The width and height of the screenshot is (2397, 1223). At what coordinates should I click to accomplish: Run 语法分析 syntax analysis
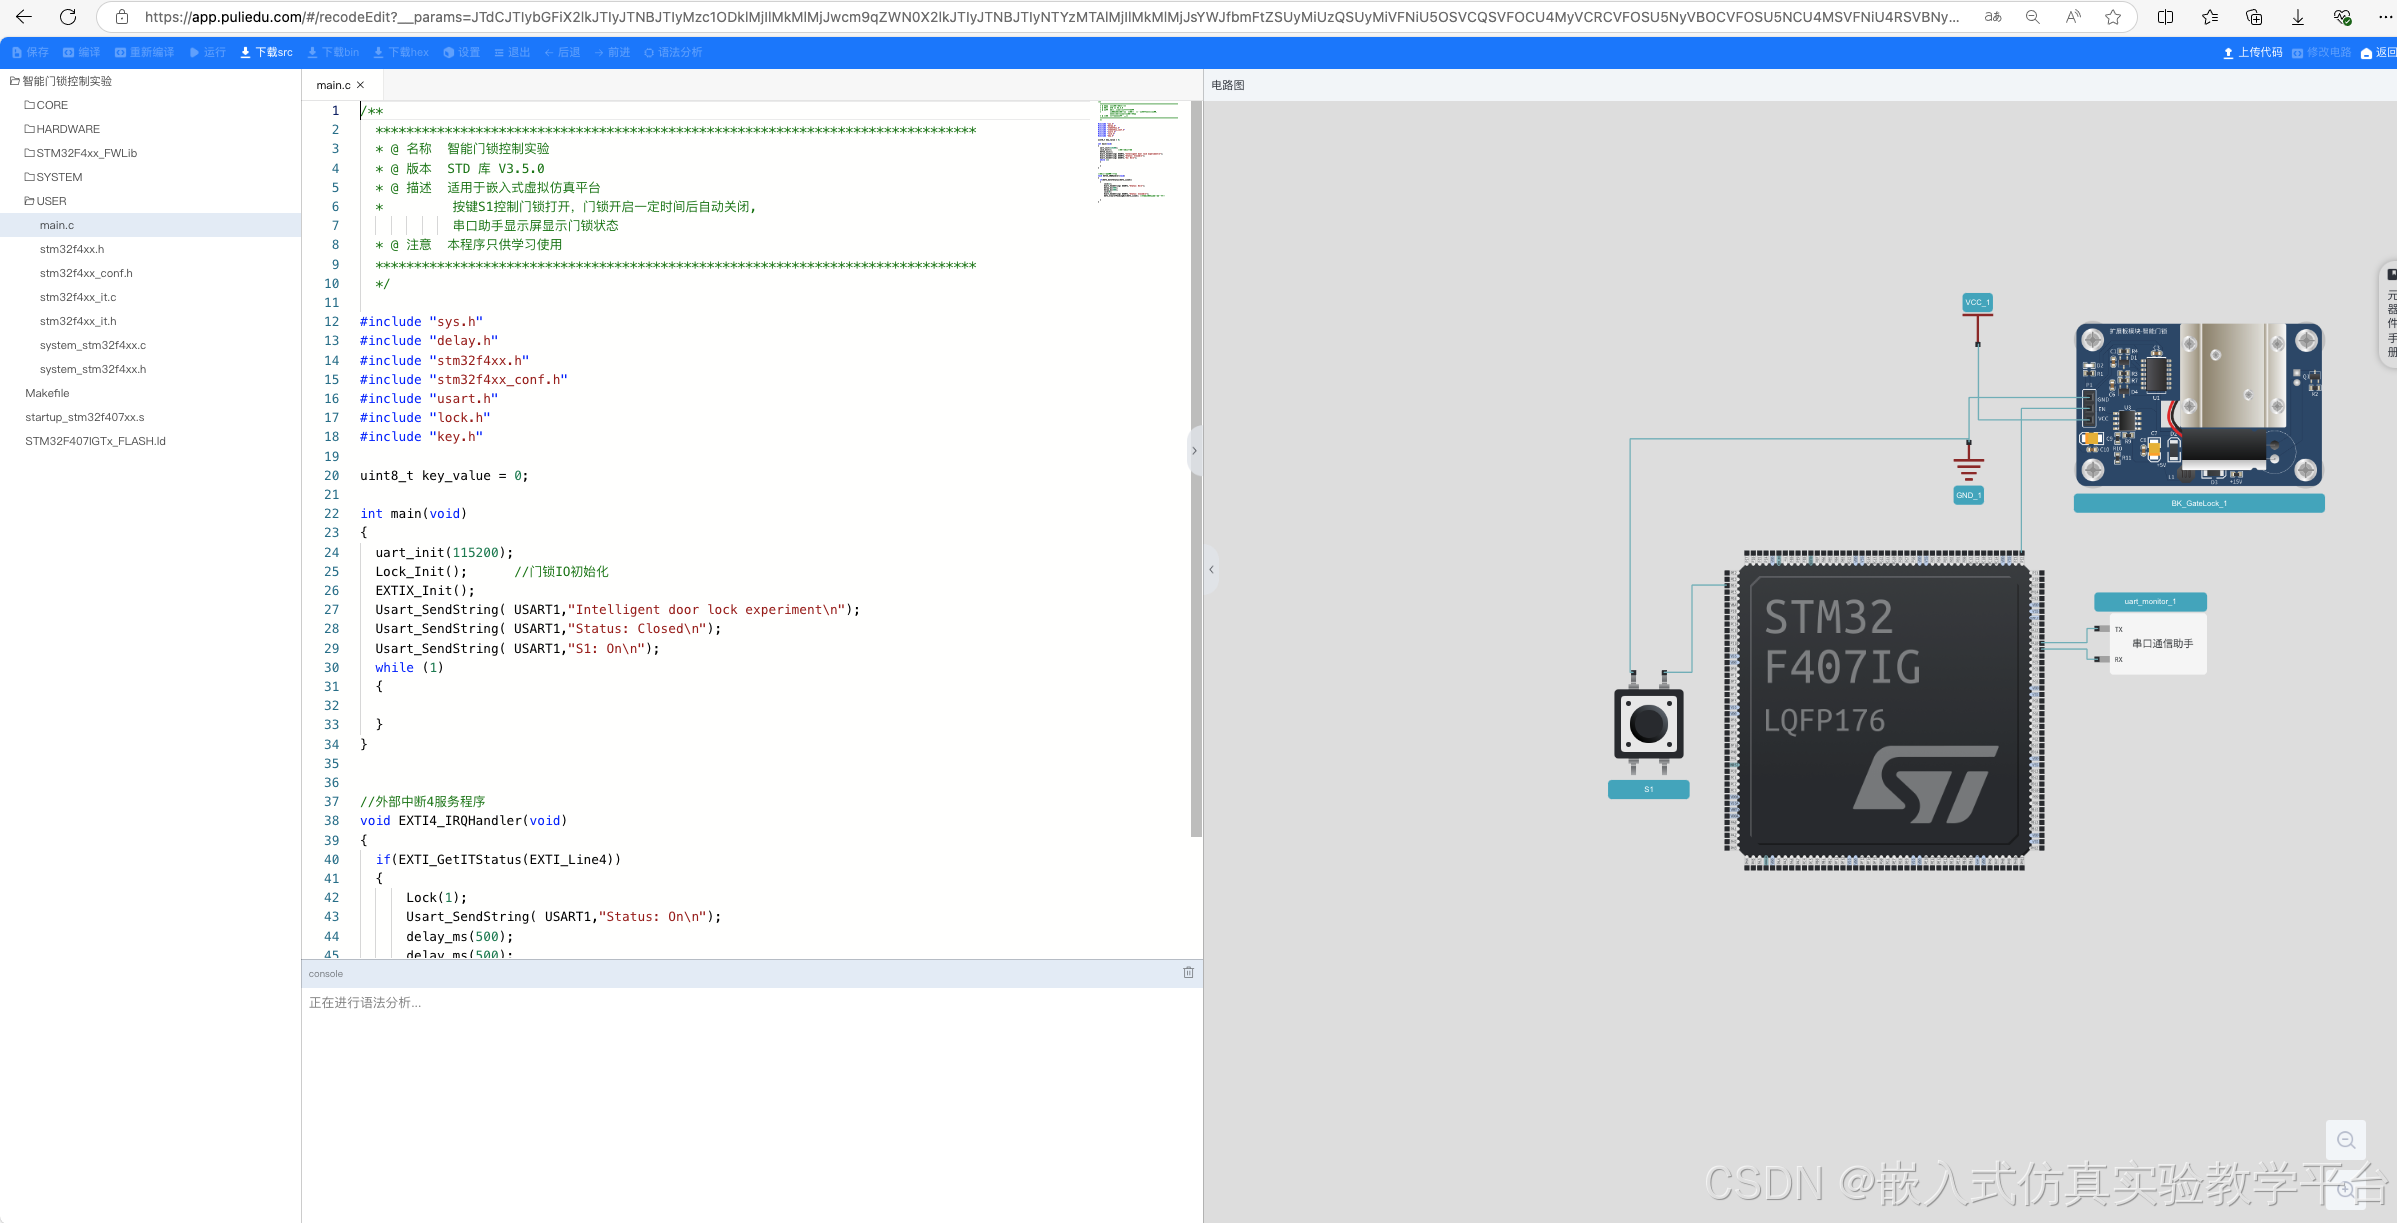point(673,52)
